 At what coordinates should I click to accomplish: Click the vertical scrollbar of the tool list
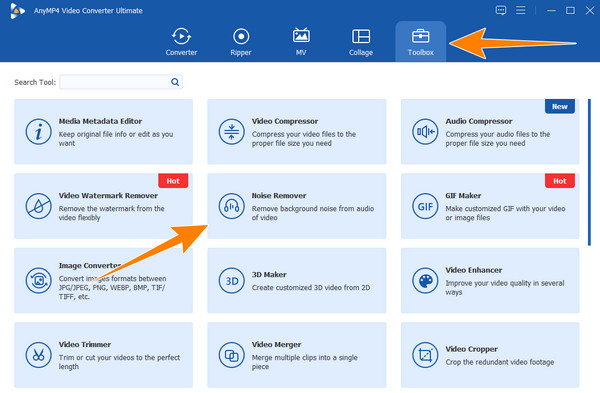pos(589,172)
